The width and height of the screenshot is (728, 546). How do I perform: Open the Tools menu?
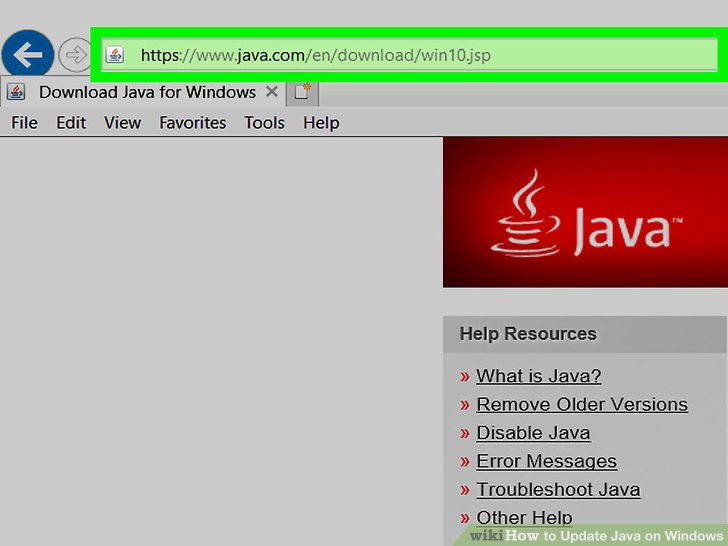coord(264,122)
